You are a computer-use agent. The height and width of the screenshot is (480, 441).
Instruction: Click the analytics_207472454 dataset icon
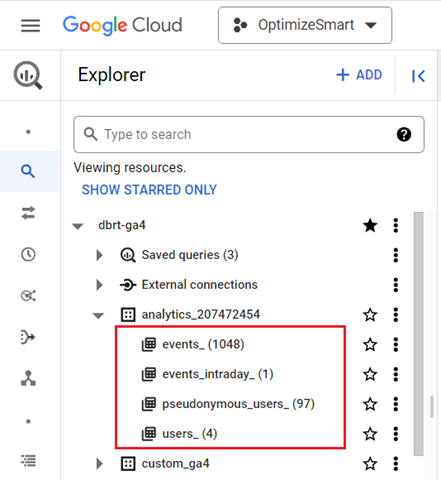(x=128, y=315)
